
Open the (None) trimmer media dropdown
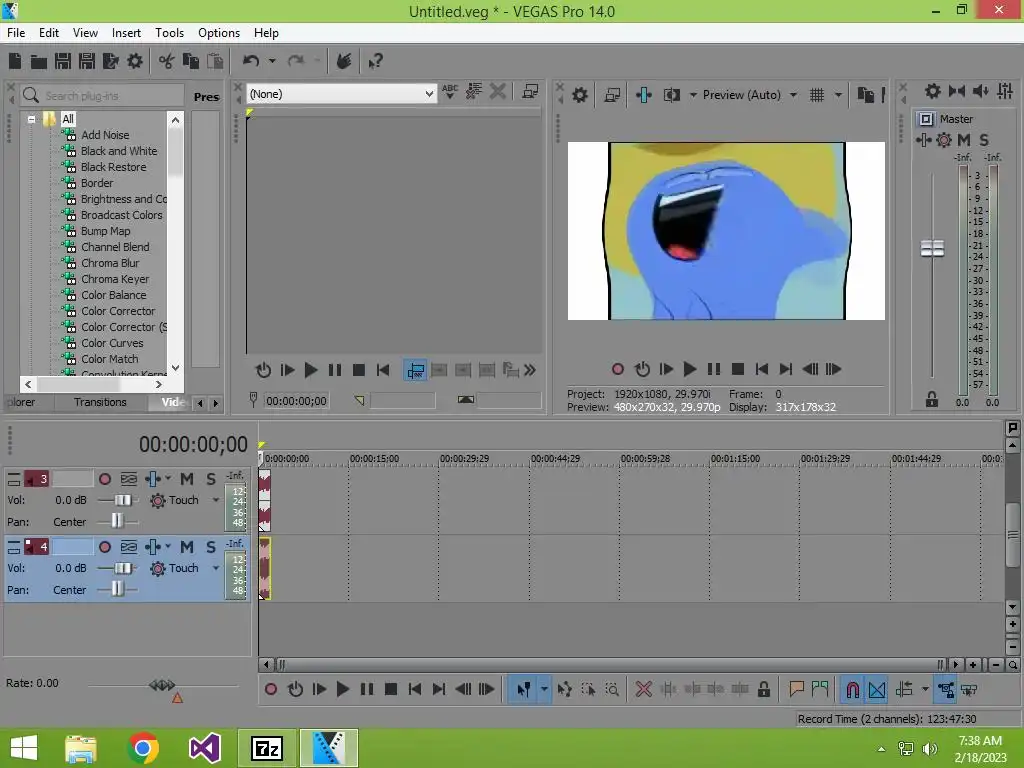click(x=428, y=94)
